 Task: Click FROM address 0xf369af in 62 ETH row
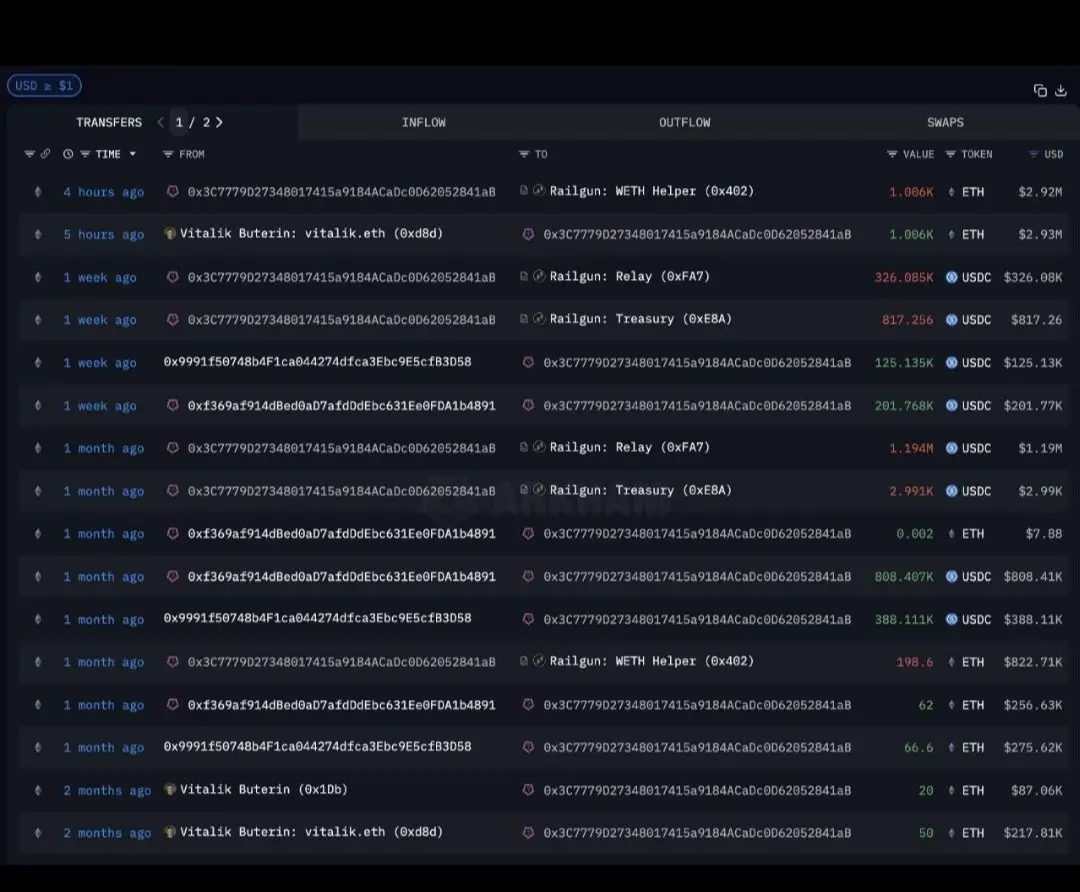[x=342, y=705]
